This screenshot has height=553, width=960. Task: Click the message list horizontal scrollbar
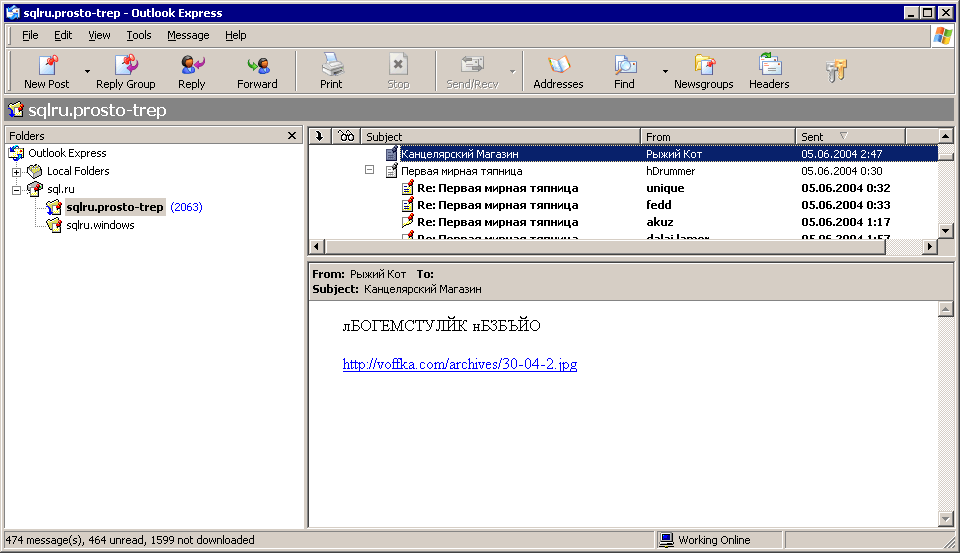point(620,246)
